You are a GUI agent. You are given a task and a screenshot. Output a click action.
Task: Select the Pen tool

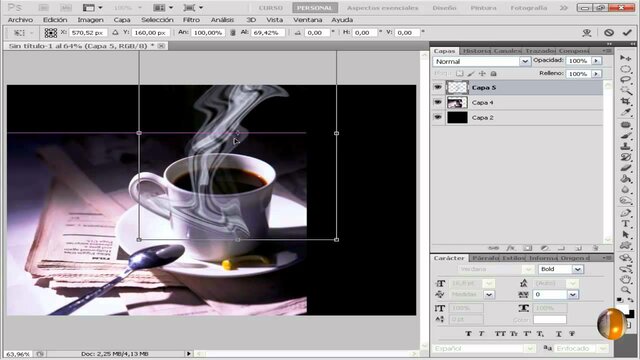[x=625, y=213]
